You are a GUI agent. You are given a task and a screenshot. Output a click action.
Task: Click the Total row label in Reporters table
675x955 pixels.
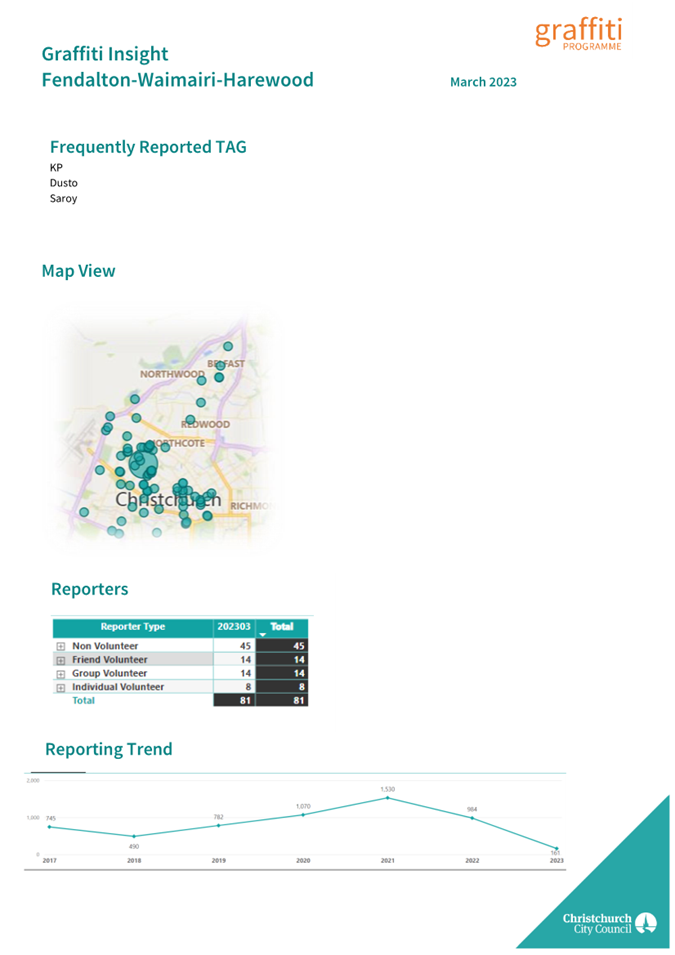(x=83, y=701)
